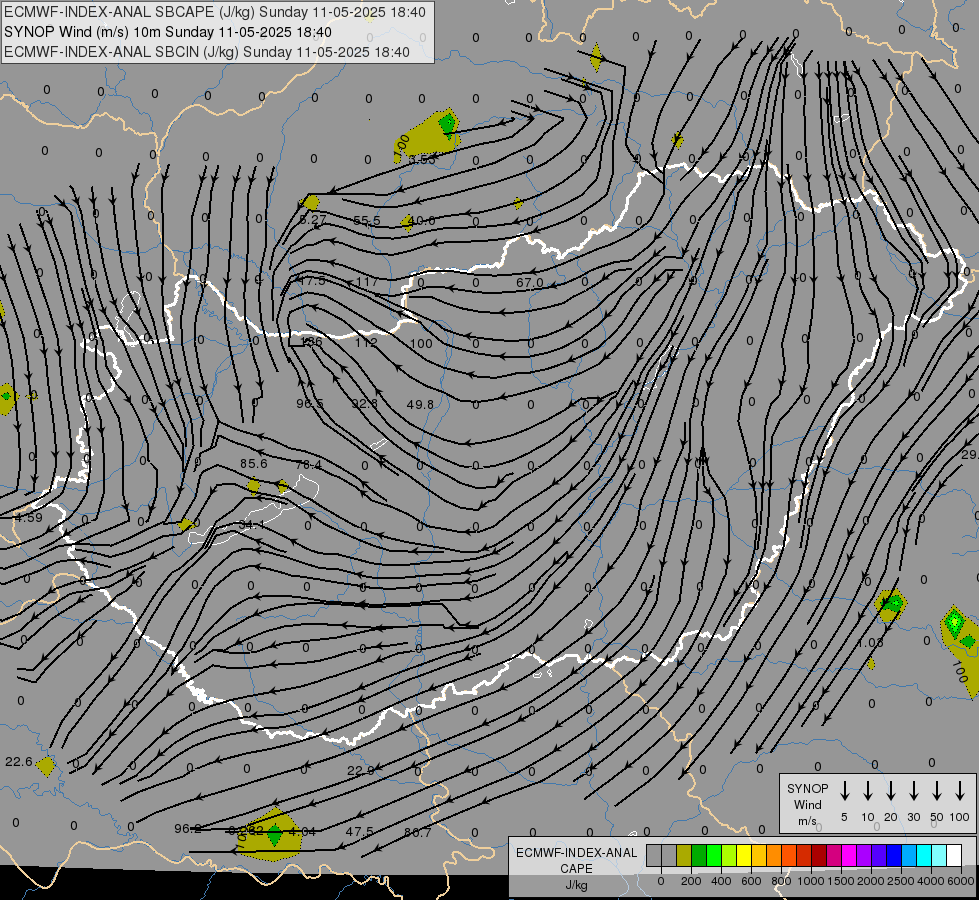Click the 30 m/s wind legend arrow

tap(913, 791)
